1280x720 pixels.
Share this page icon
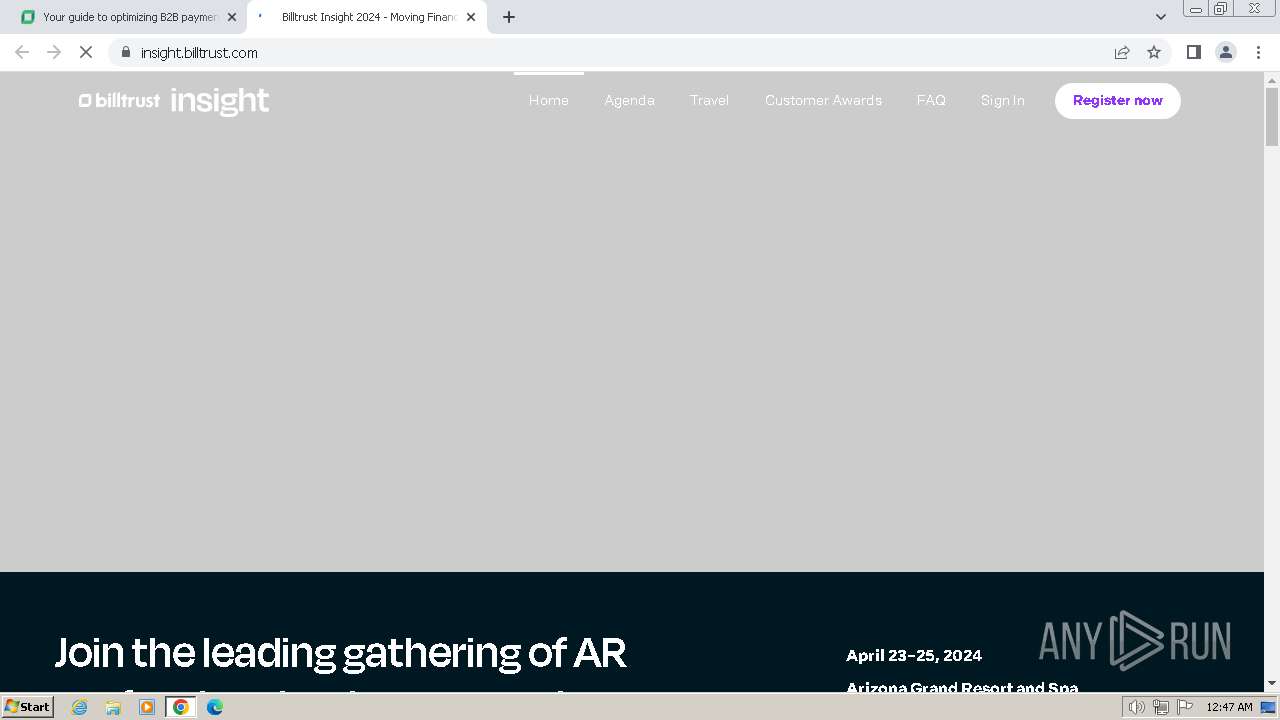point(1122,52)
